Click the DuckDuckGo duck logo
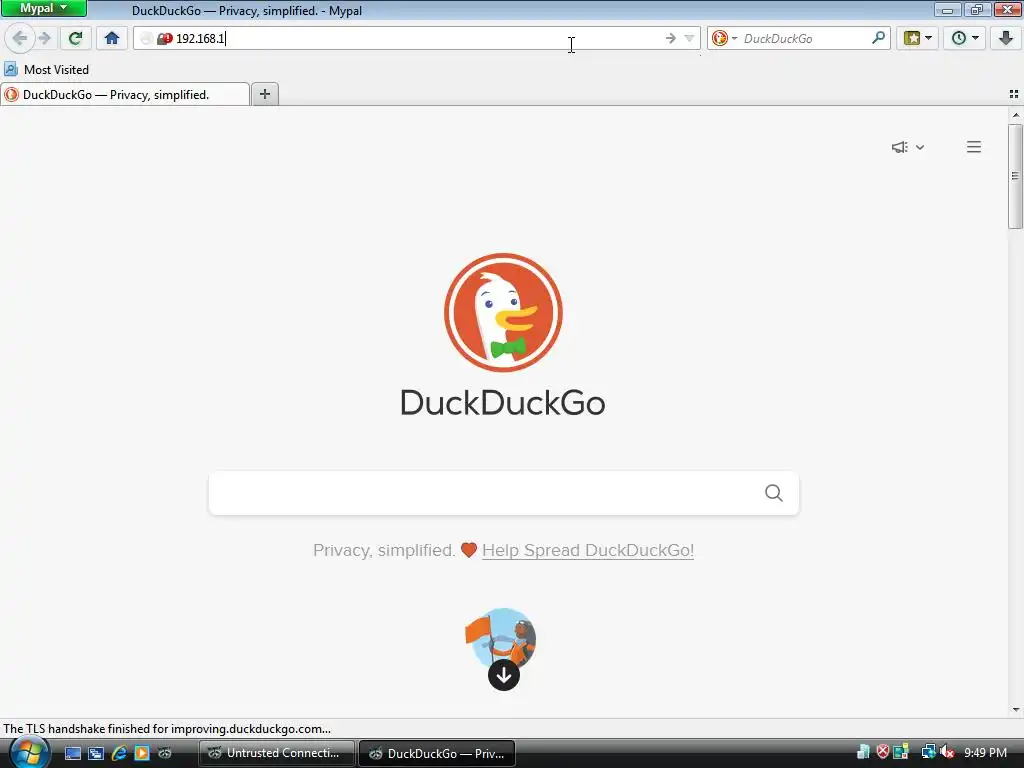The width and height of the screenshot is (1024, 768). tap(503, 312)
